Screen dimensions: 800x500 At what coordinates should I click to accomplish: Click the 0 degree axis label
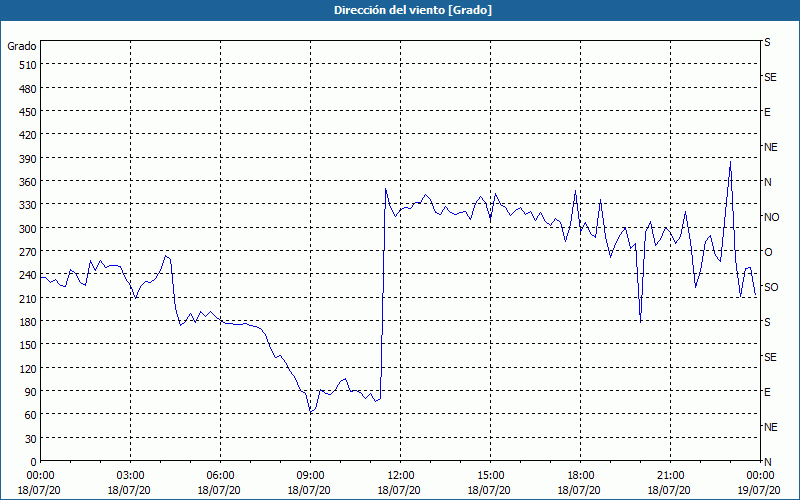[34, 462]
